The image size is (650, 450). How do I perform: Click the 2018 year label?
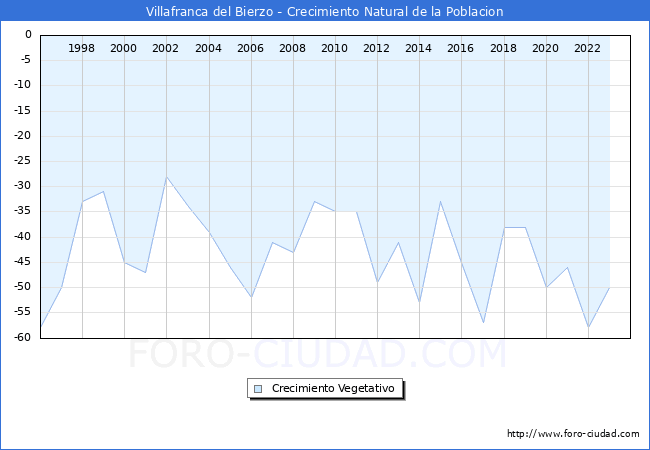503,48
